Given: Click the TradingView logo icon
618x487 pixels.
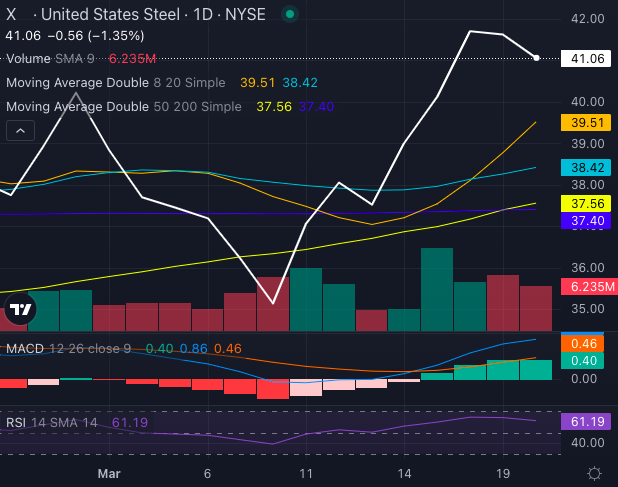Looking at the screenshot, I should point(19,309).
